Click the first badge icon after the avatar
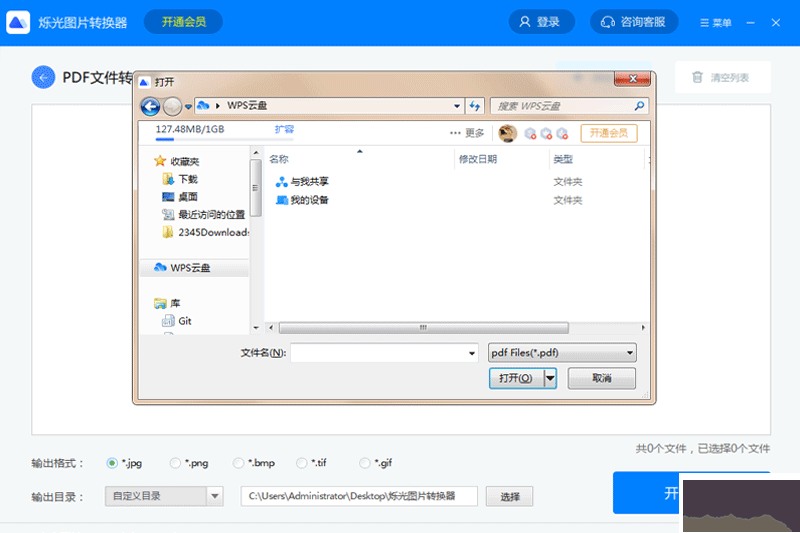The width and height of the screenshot is (800, 533). click(x=531, y=134)
